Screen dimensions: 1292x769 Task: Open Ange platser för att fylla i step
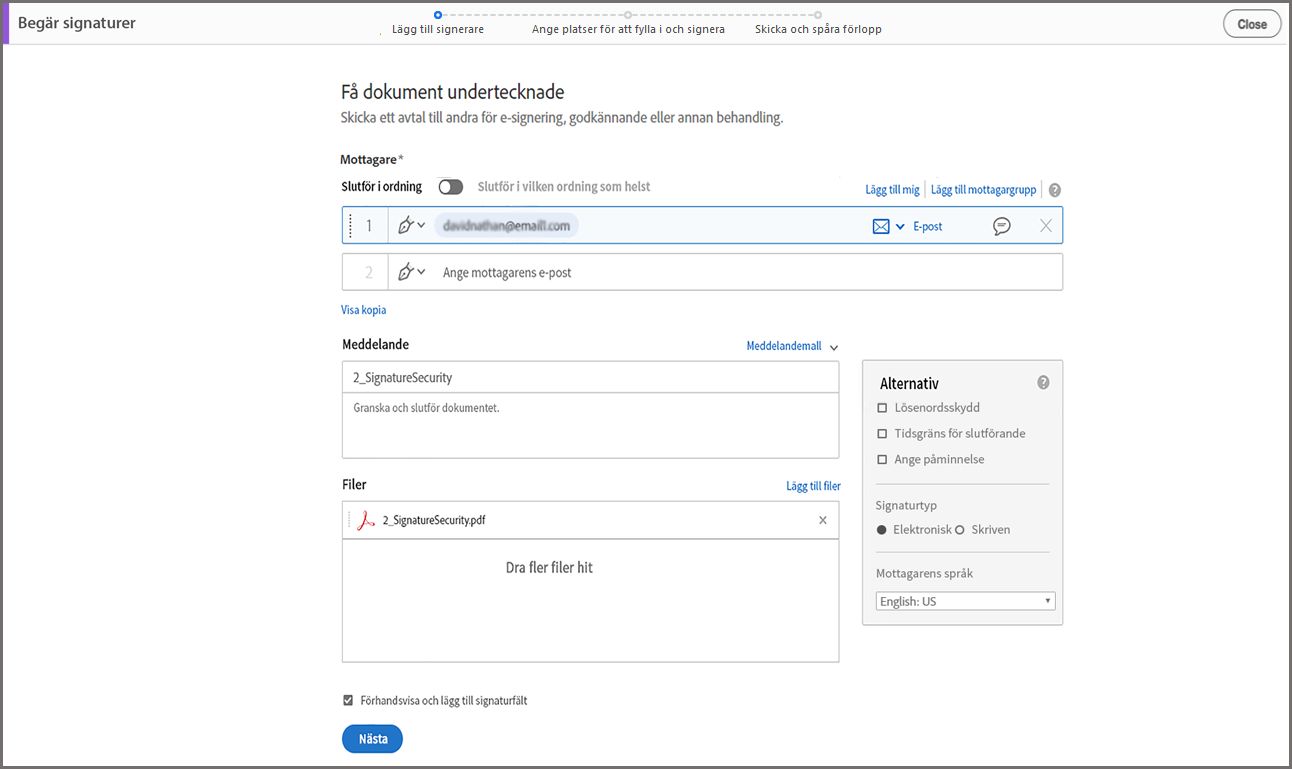click(x=629, y=29)
